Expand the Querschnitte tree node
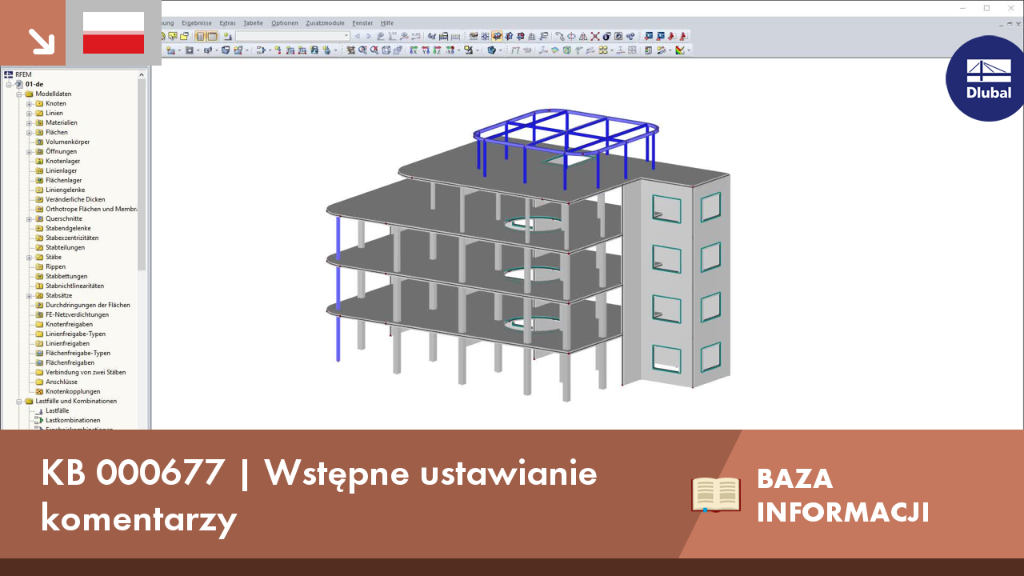This screenshot has height=576, width=1024. (x=29, y=219)
